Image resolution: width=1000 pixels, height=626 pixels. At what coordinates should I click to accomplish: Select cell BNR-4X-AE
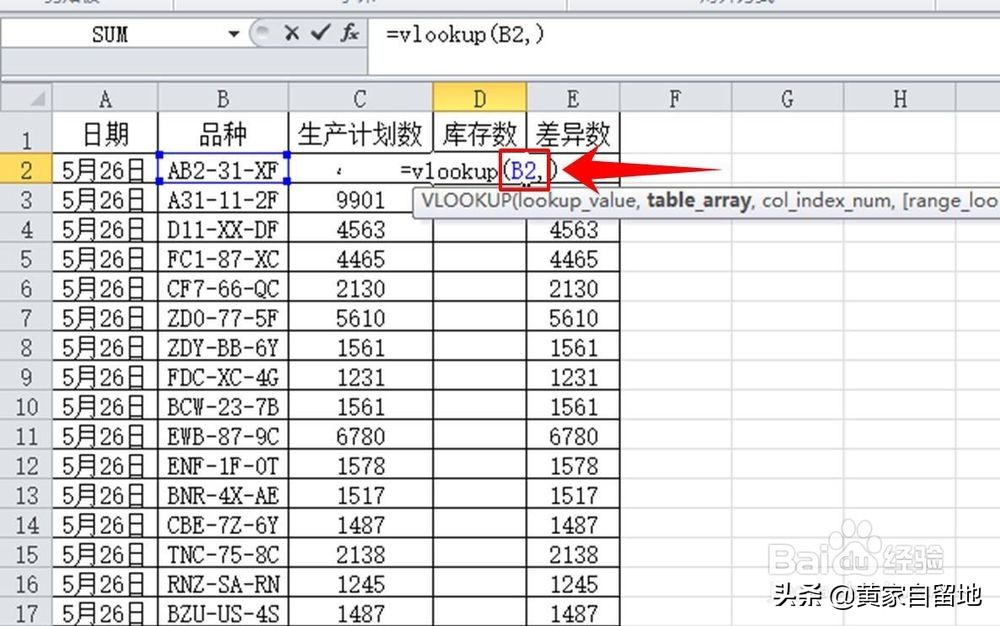(x=223, y=495)
